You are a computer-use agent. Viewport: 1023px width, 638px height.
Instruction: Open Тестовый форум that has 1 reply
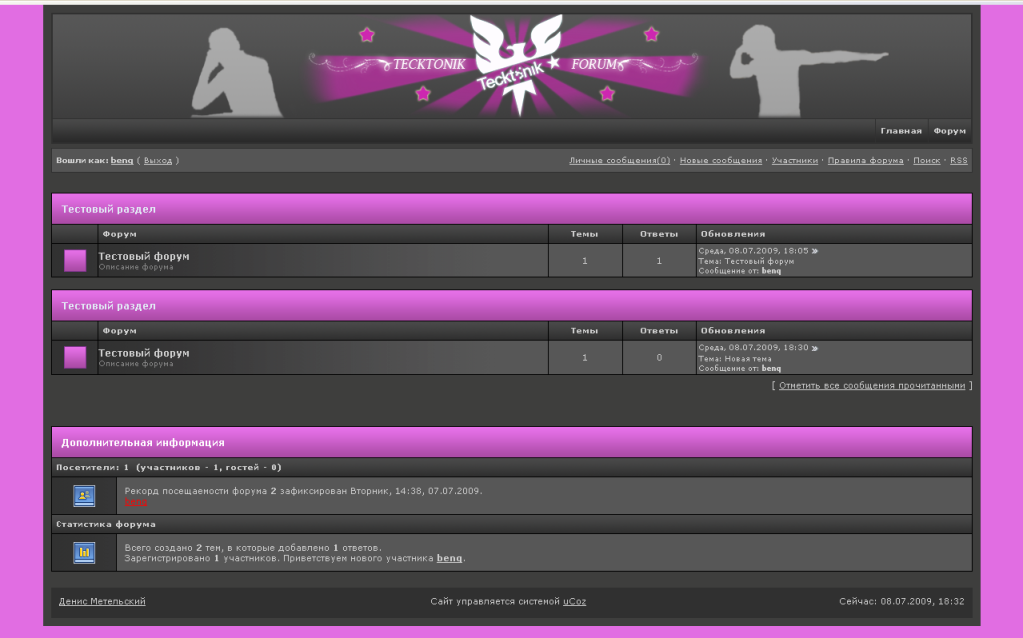[144, 256]
